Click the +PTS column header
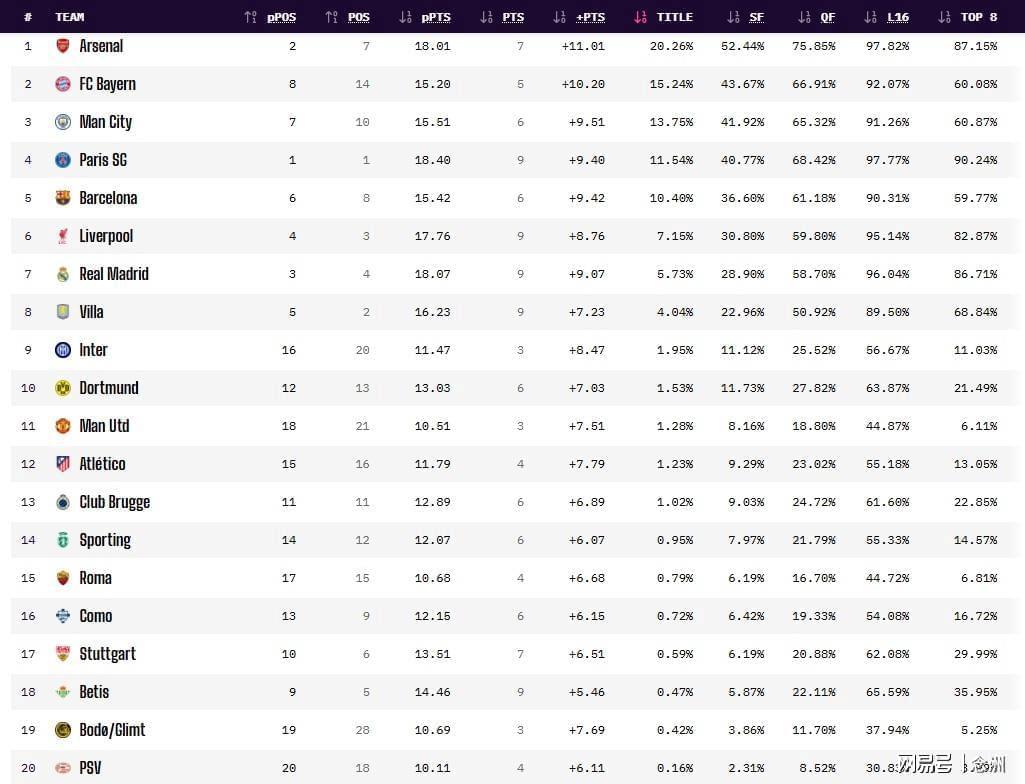The width and height of the screenshot is (1025, 784). pos(590,17)
